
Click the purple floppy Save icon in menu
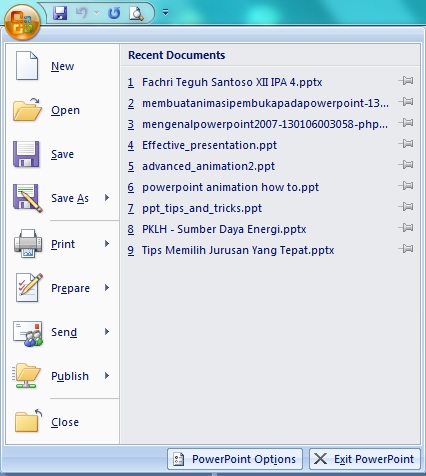[x=26, y=154]
